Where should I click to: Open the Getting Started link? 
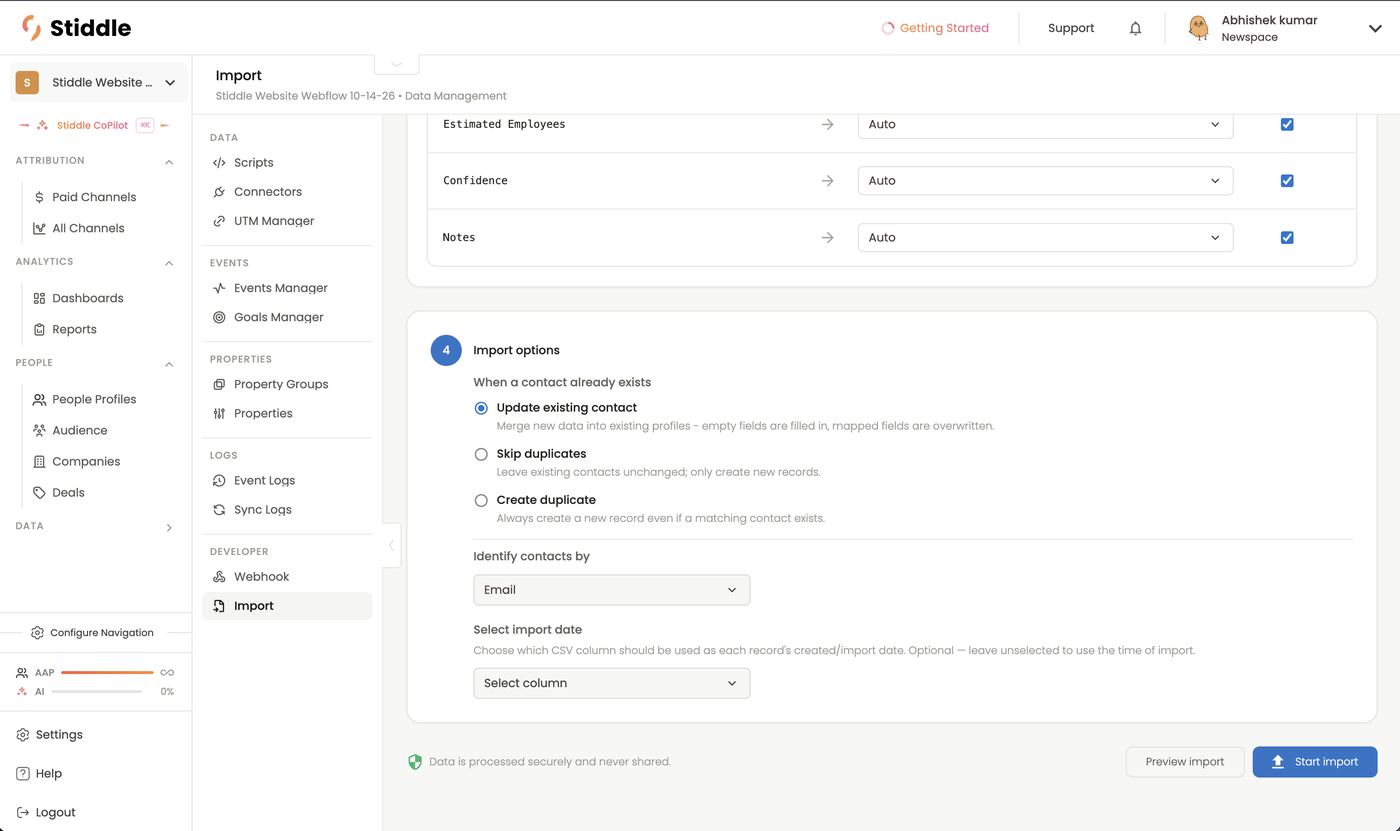935,28
